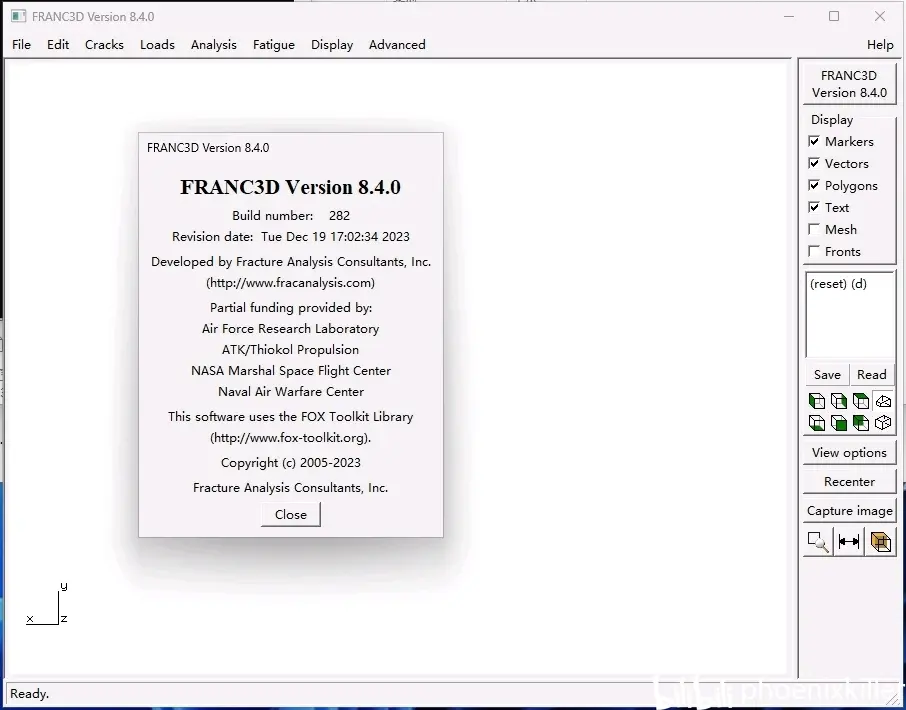This screenshot has width=906, height=710.
Task: Click the wedge-shaped view icon
Action: (x=883, y=401)
